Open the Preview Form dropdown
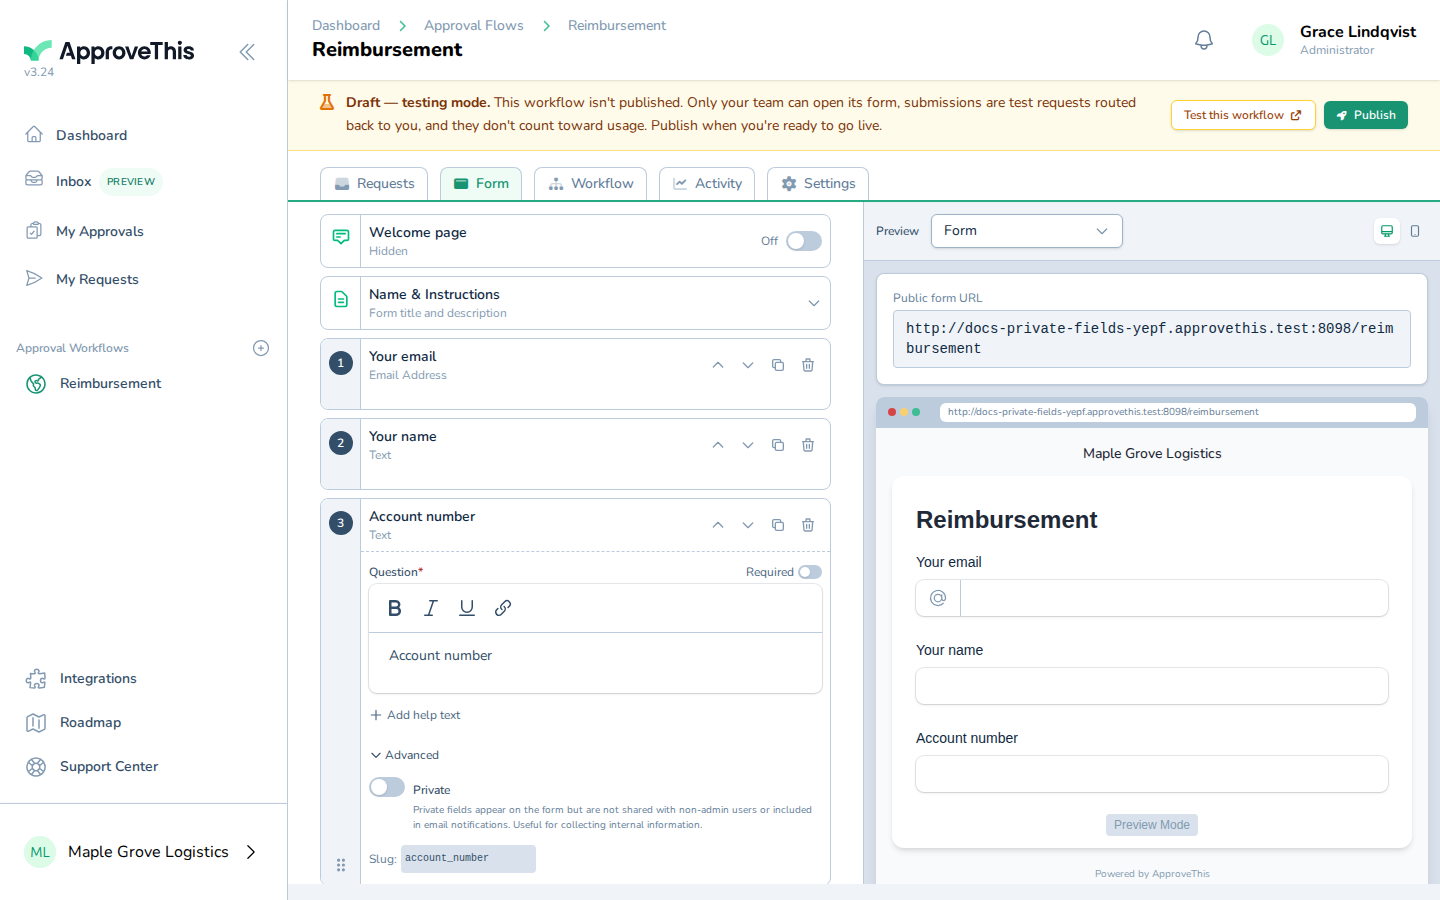Viewport: 1440px width, 900px height. coord(1027,231)
